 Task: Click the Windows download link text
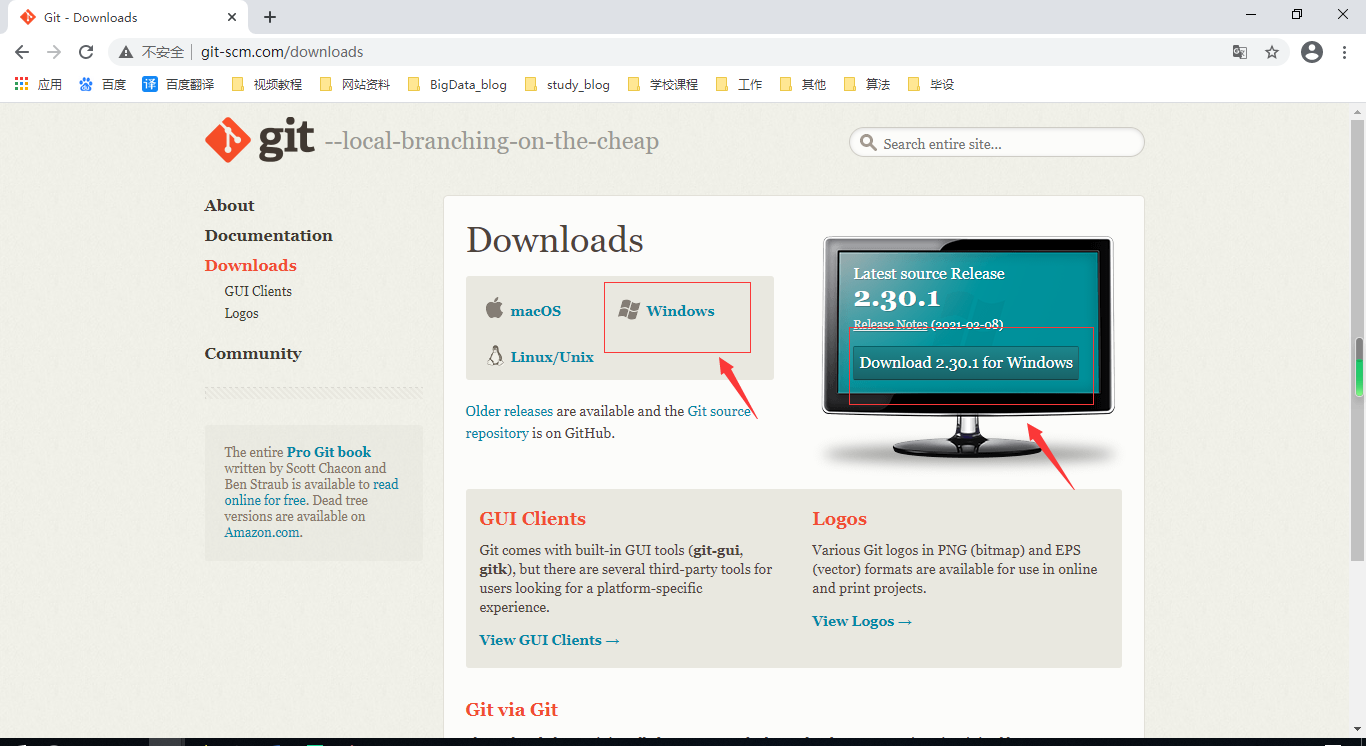[x=680, y=311]
